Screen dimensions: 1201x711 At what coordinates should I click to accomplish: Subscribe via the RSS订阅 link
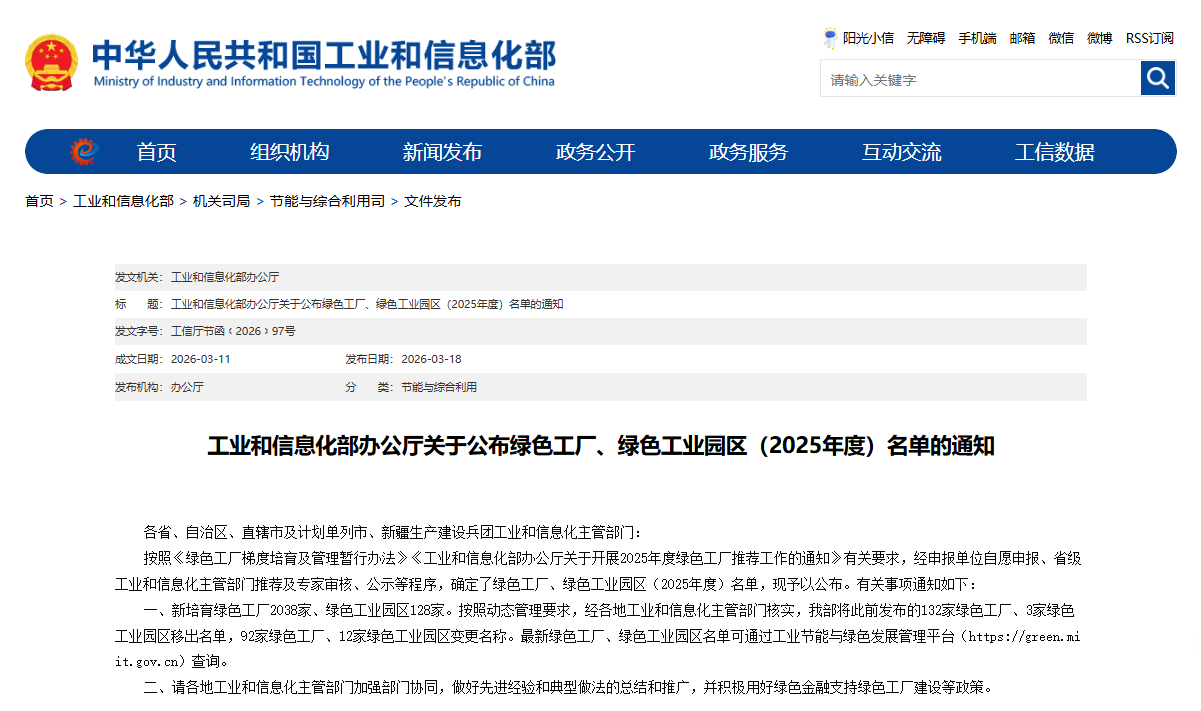(x=1149, y=38)
